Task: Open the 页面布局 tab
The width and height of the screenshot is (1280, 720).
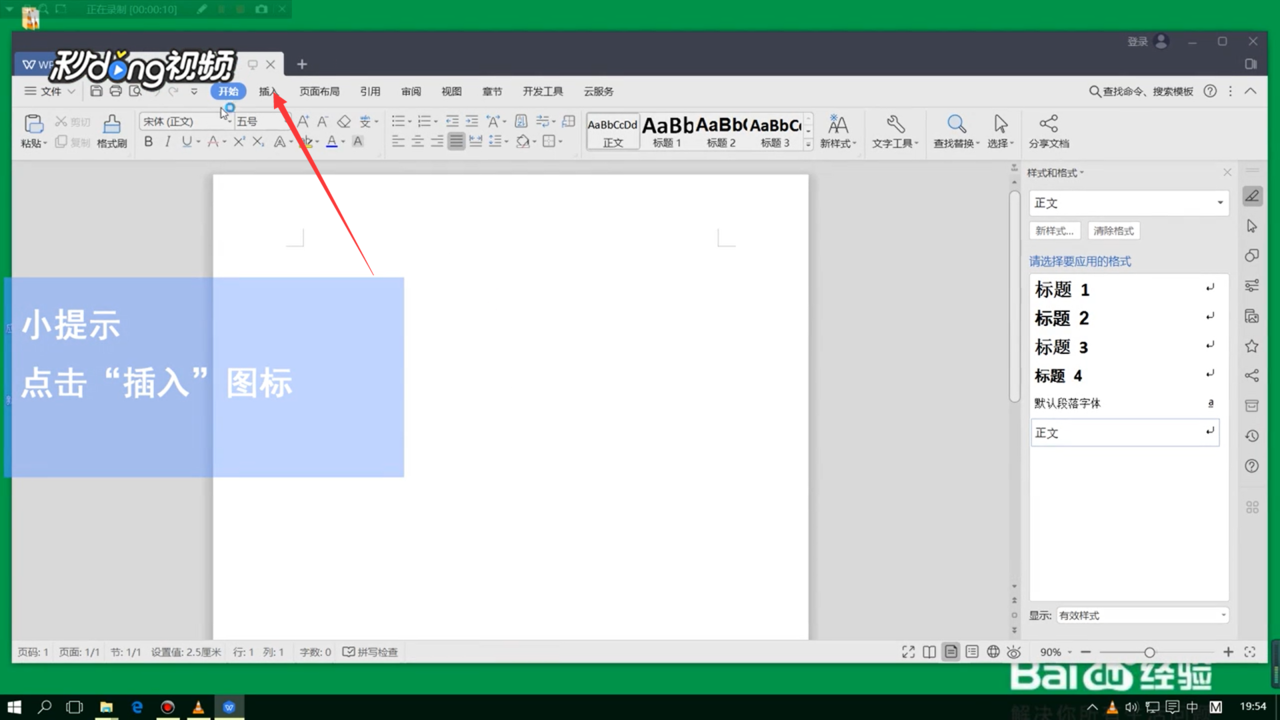Action: point(319,91)
